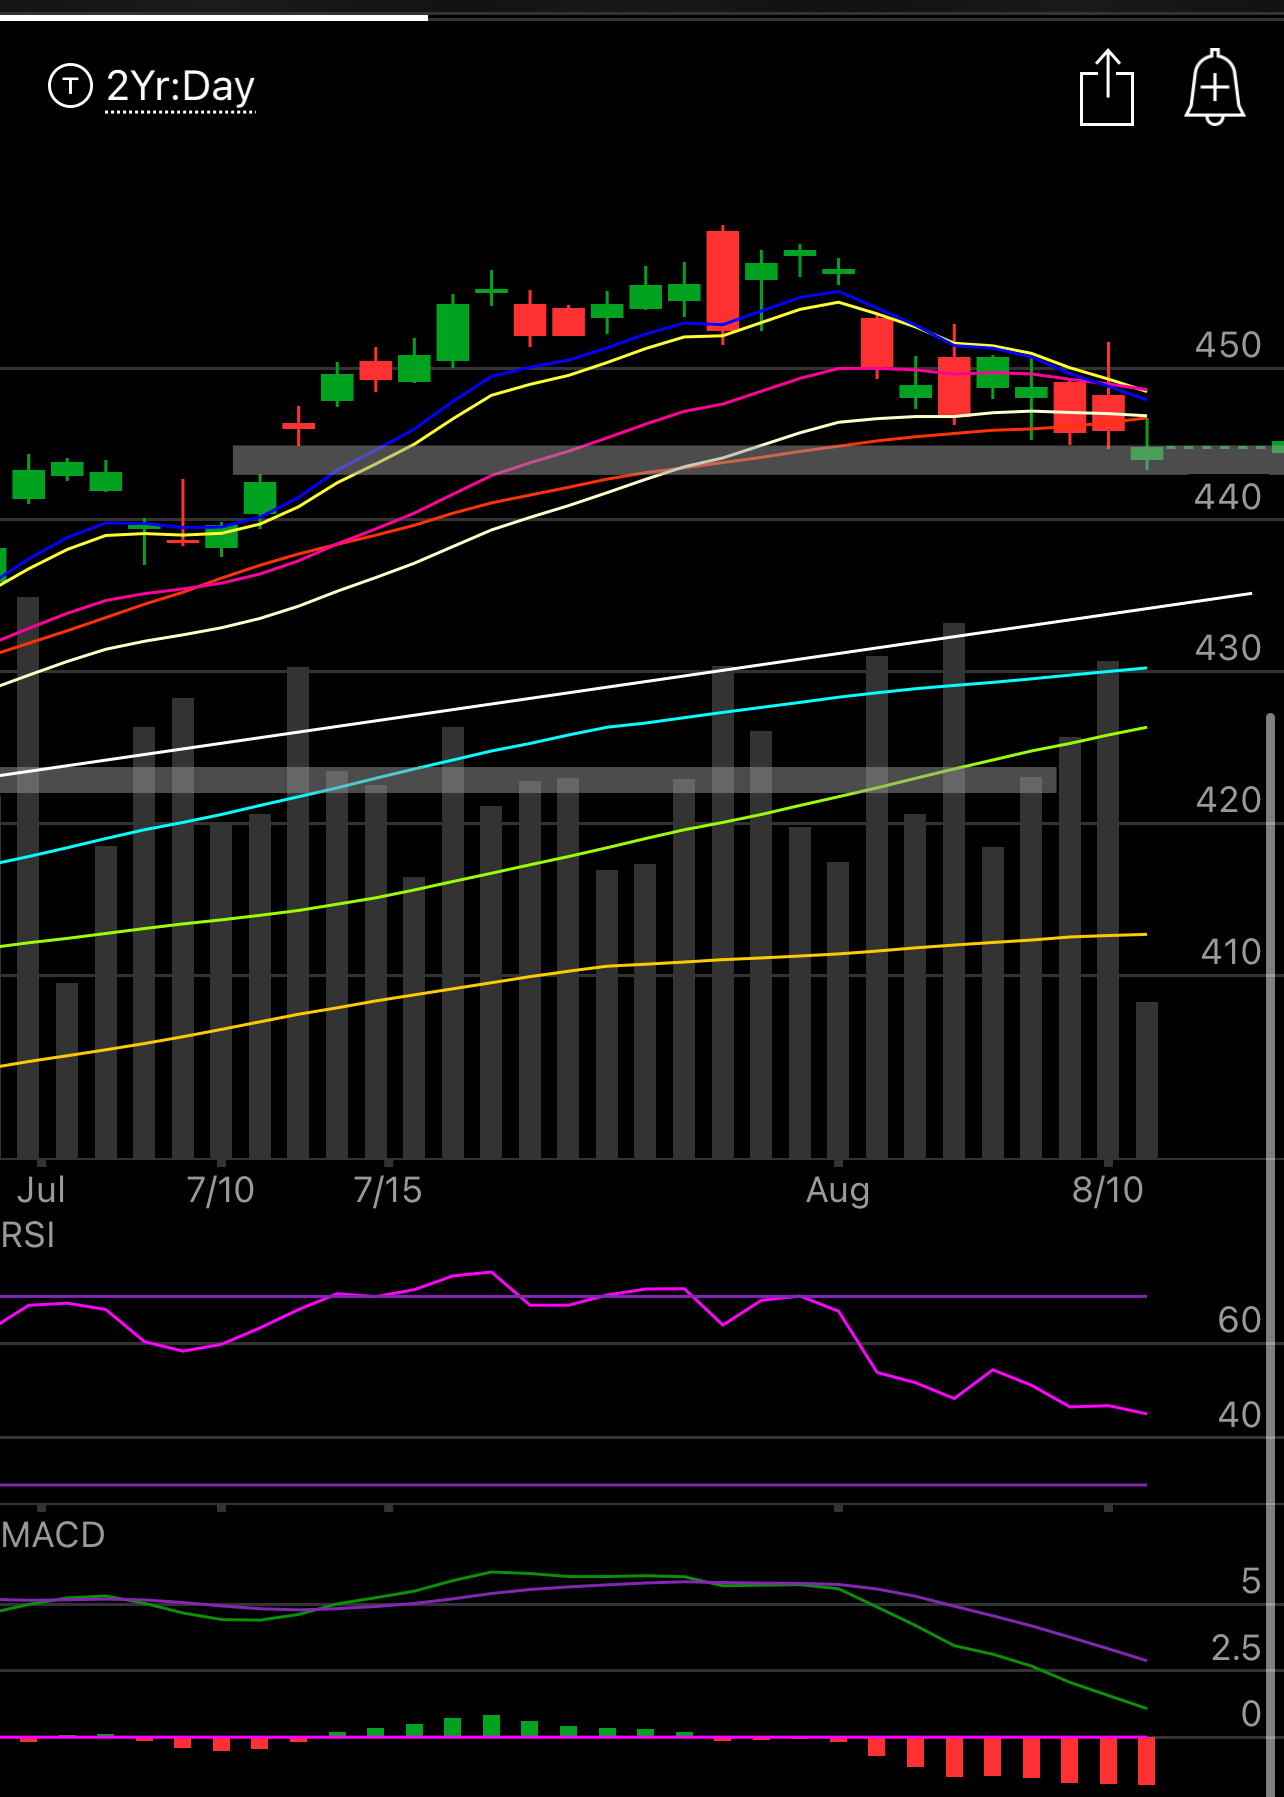Tap the share chart icon
This screenshot has width=1284, height=1797.
1107,88
